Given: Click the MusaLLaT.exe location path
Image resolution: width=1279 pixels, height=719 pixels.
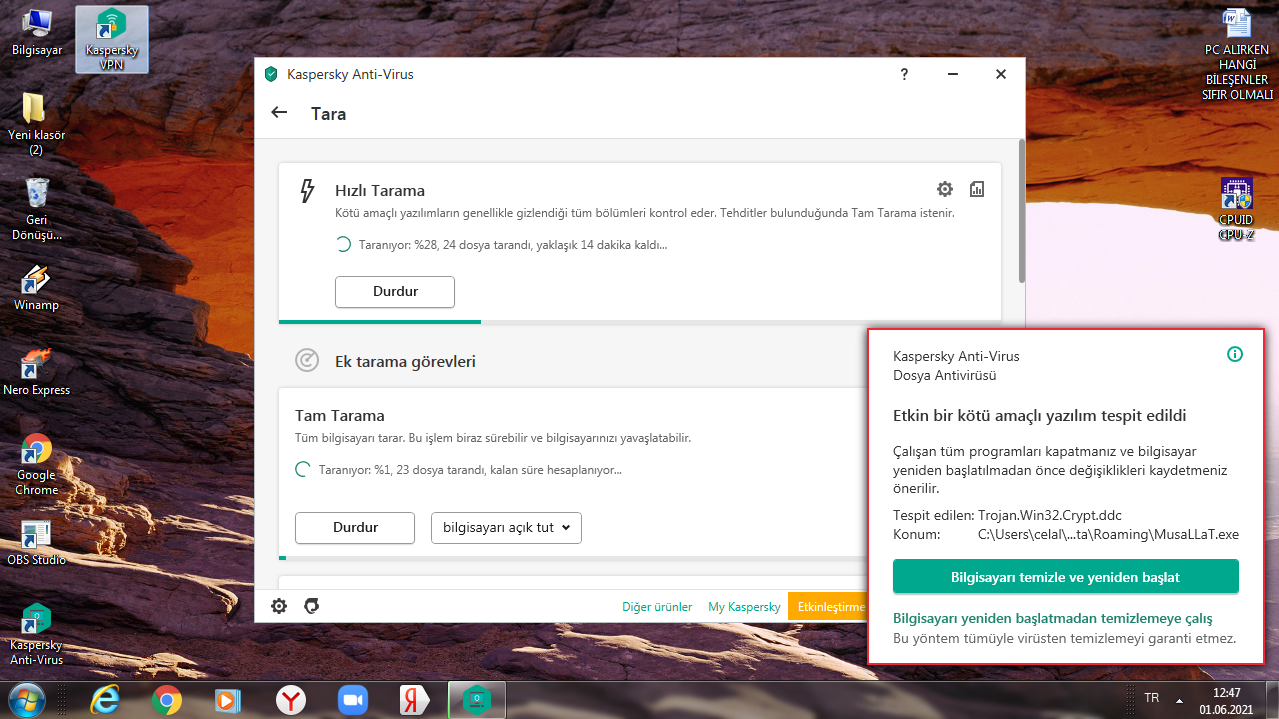Looking at the screenshot, I should point(1108,535).
